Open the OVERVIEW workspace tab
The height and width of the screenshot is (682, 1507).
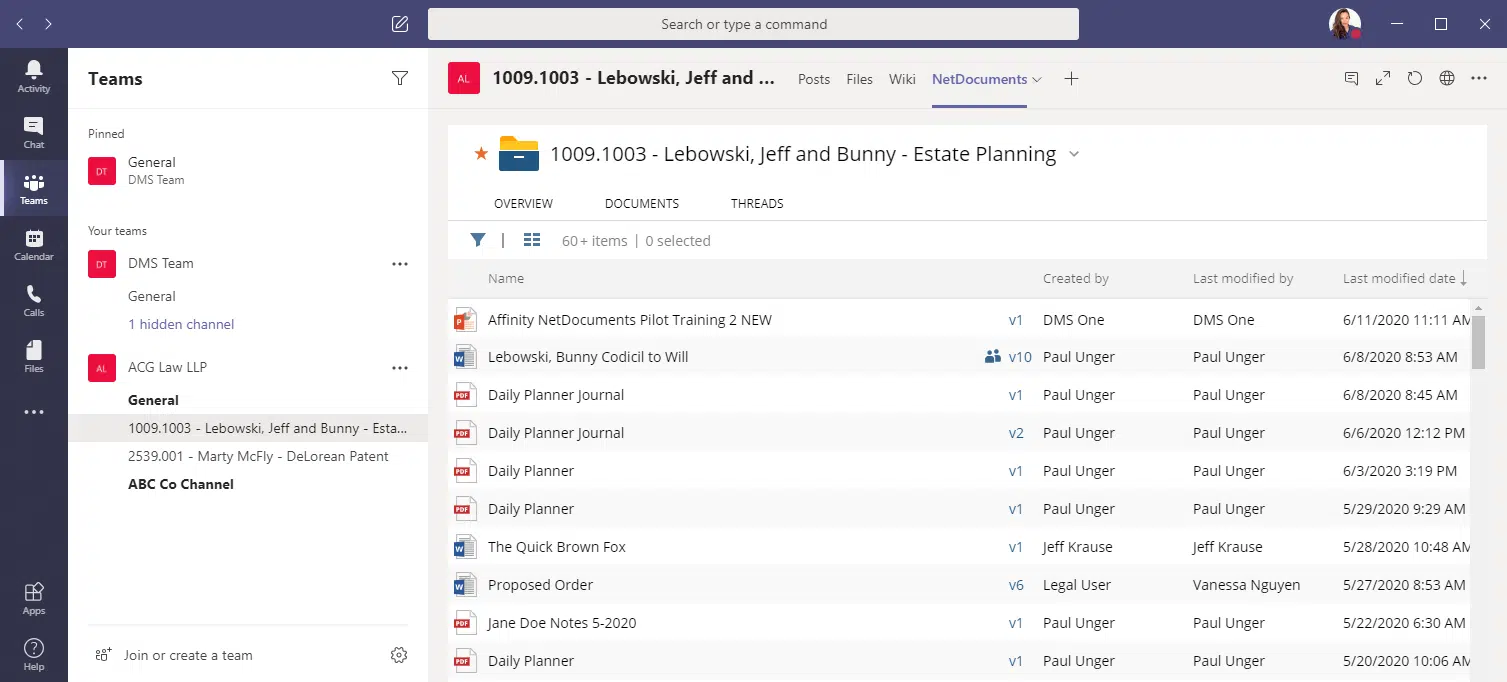point(523,203)
